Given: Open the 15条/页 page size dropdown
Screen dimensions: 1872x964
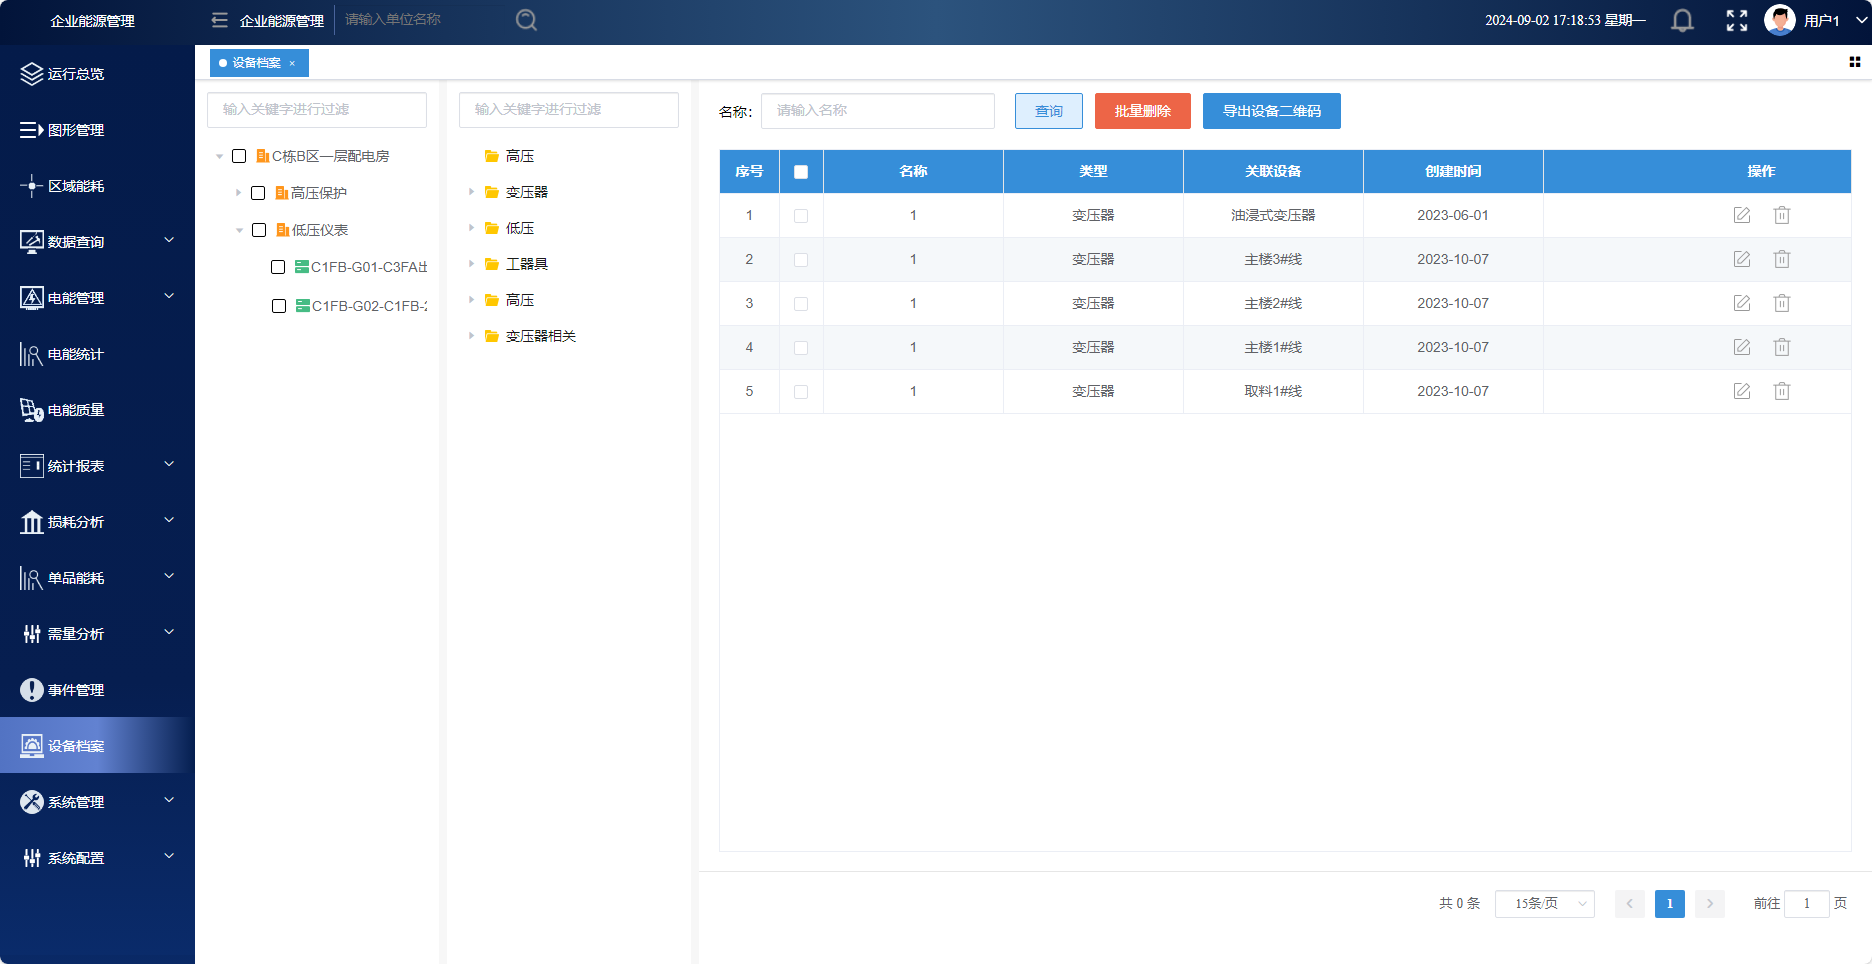Looking at the screenshot, I should pos(1544,903).
